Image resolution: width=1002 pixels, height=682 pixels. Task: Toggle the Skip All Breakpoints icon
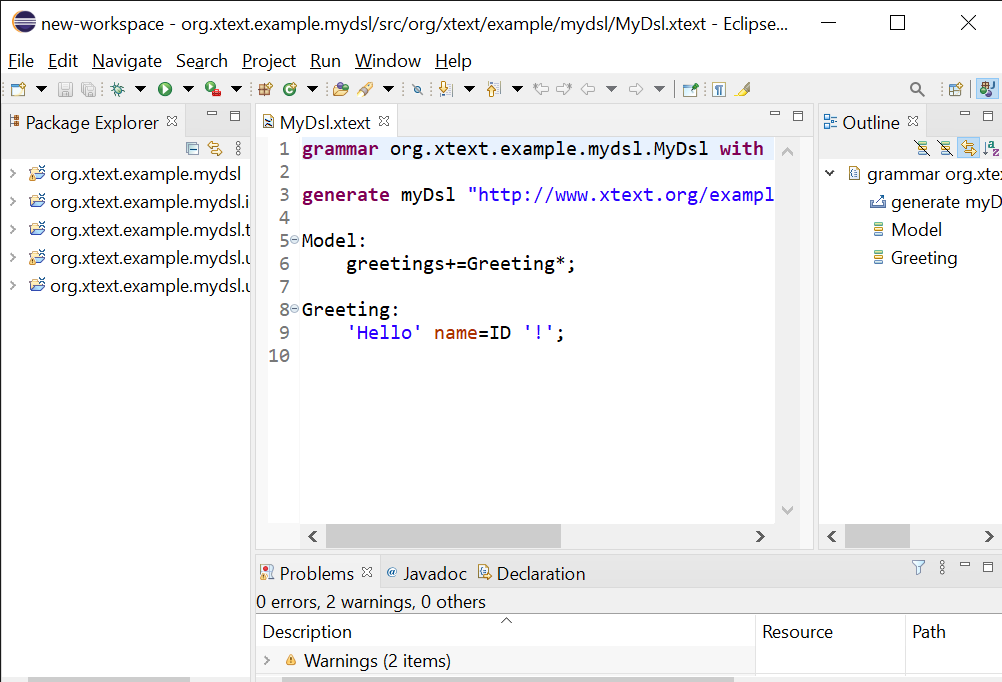[x=417, y=89]
